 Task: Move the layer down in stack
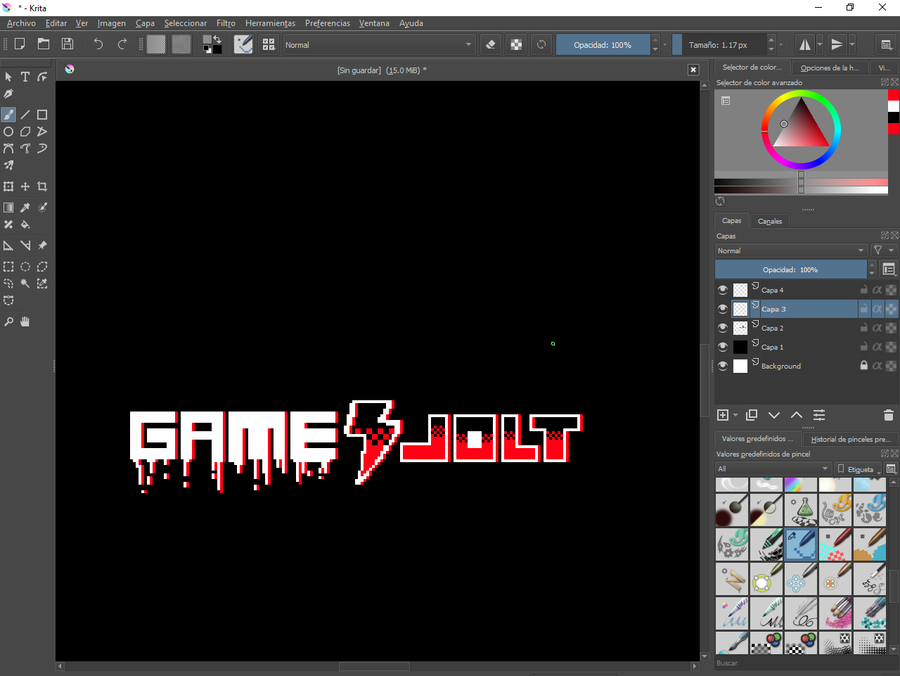(x=774, y=415)
